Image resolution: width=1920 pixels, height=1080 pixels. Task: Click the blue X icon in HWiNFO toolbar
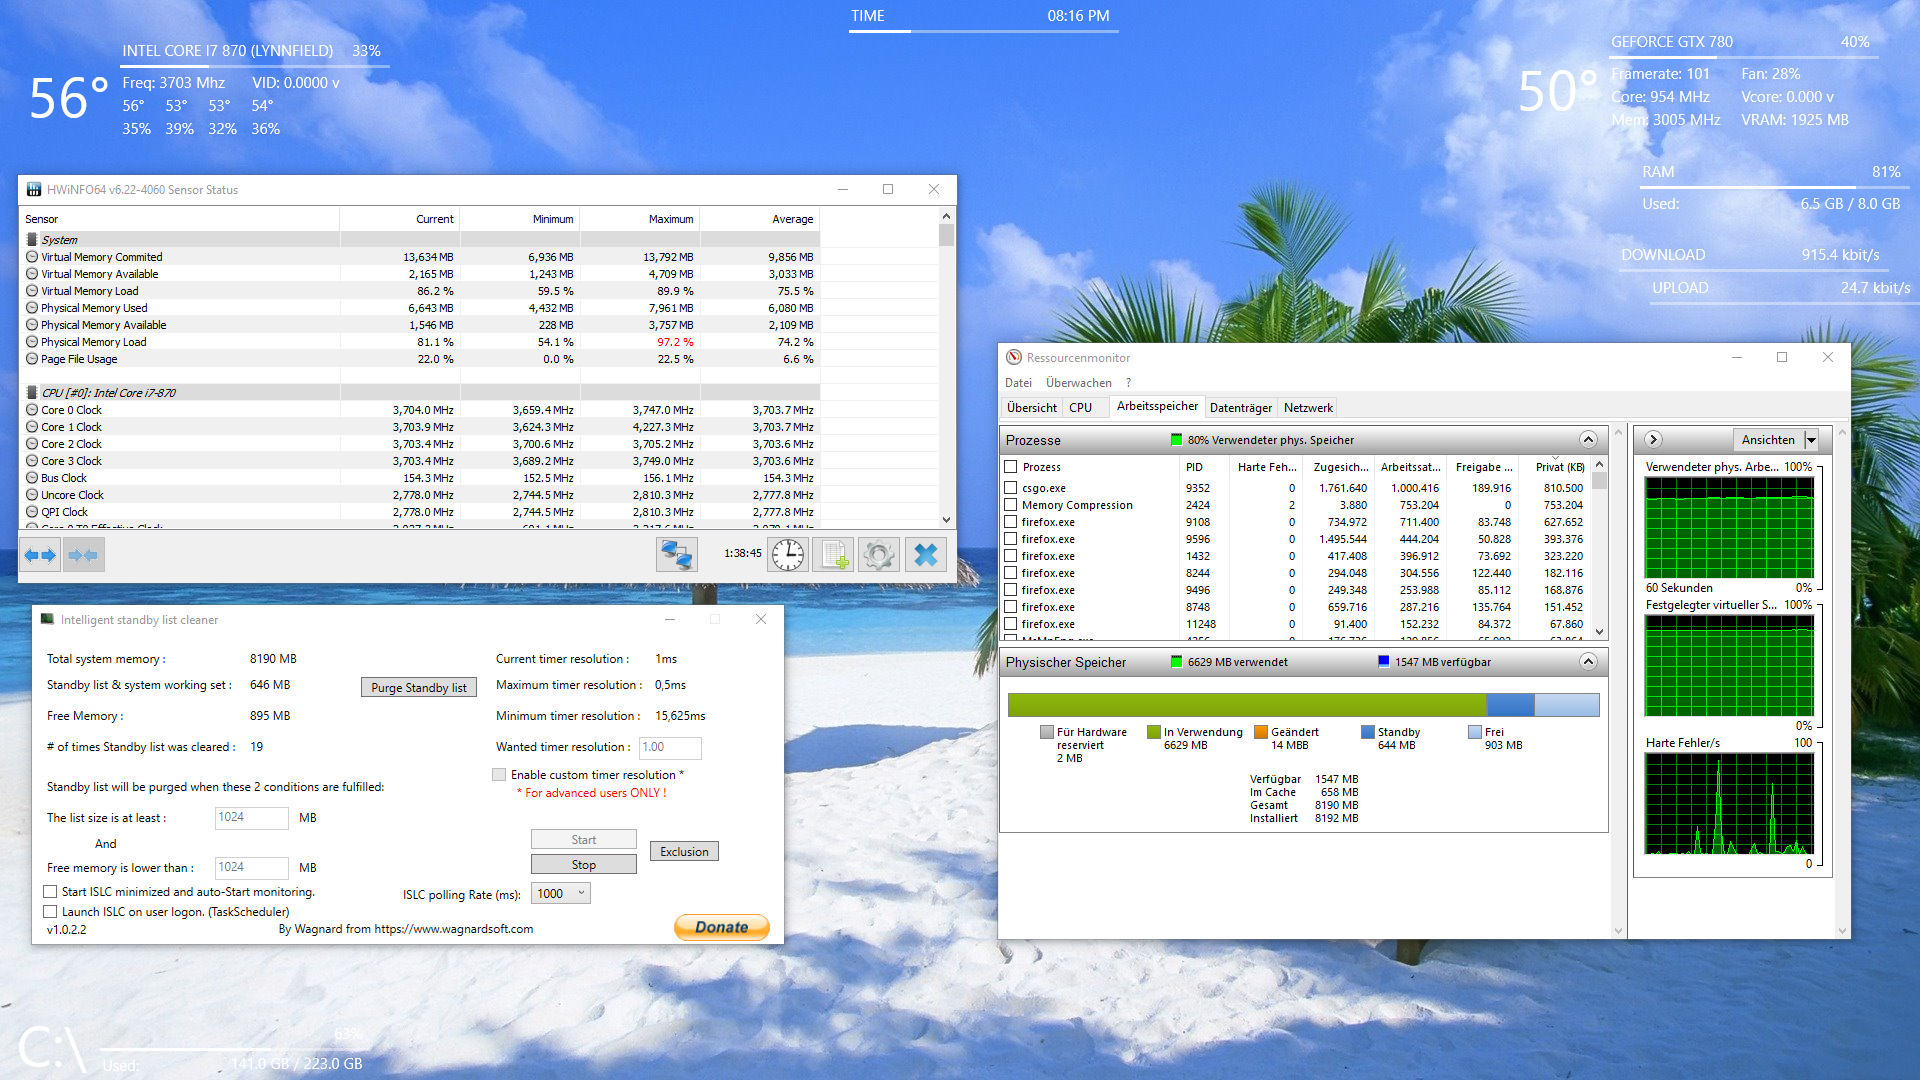[x=926, y=554]
